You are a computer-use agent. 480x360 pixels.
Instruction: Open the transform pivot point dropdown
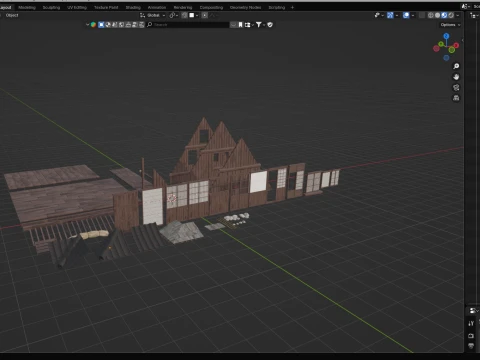tap(173, 15)
